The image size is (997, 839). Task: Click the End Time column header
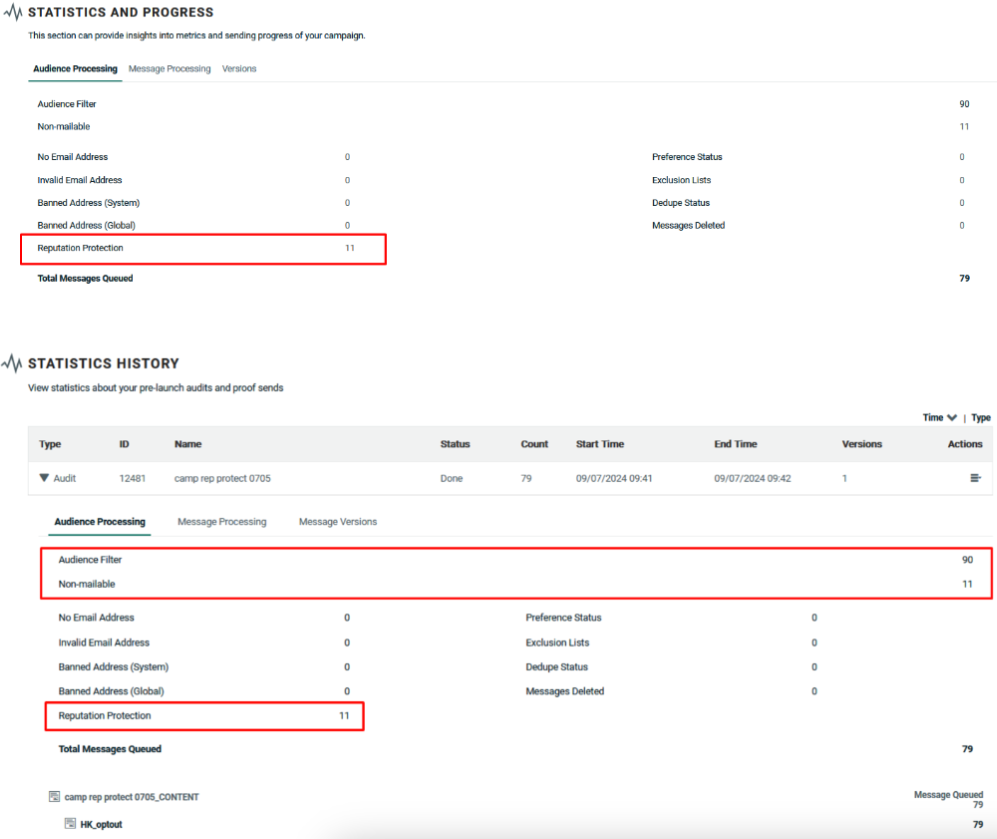pos(735,444)
